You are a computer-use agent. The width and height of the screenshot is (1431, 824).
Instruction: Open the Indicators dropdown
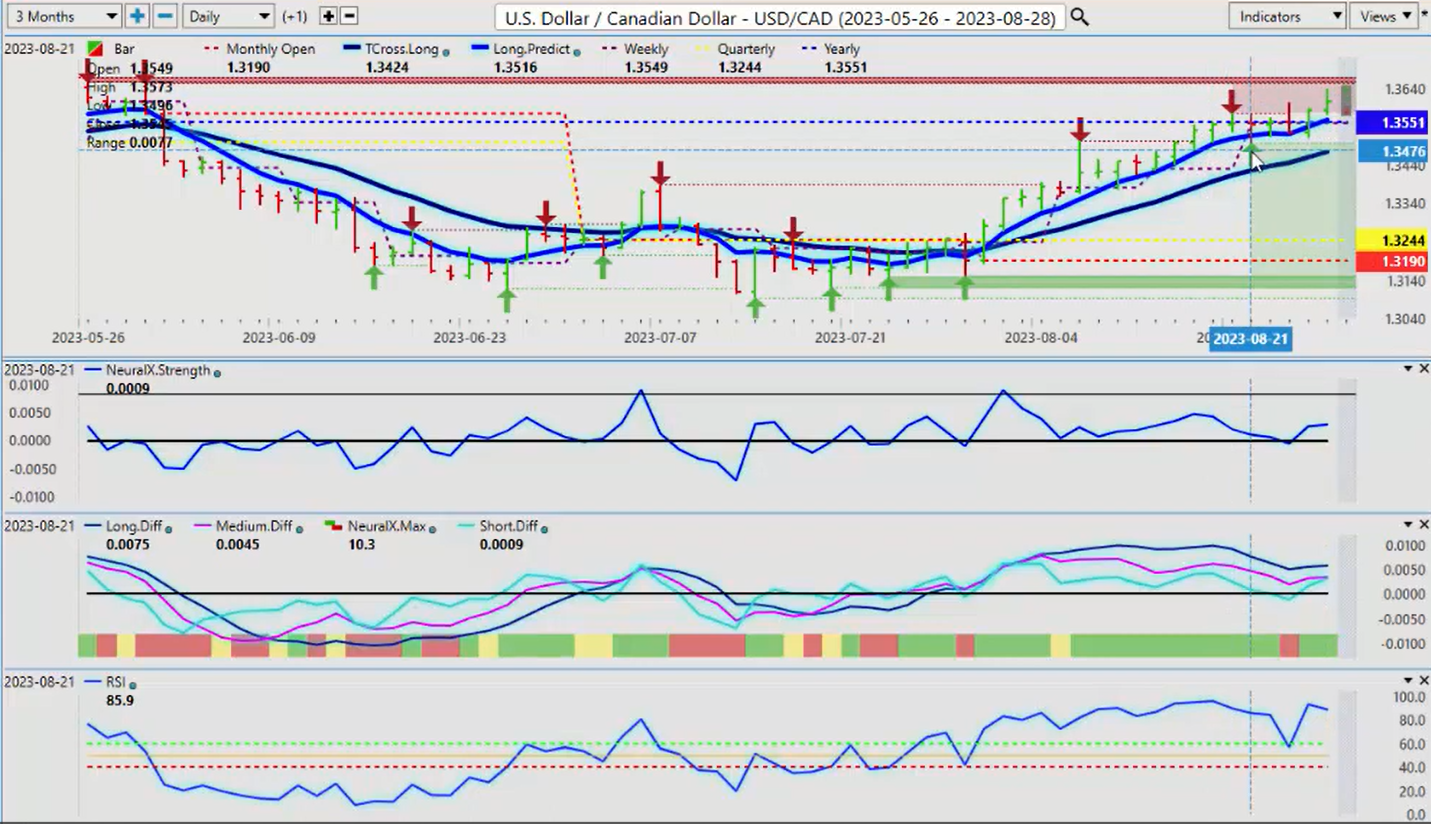[1287, 16]
